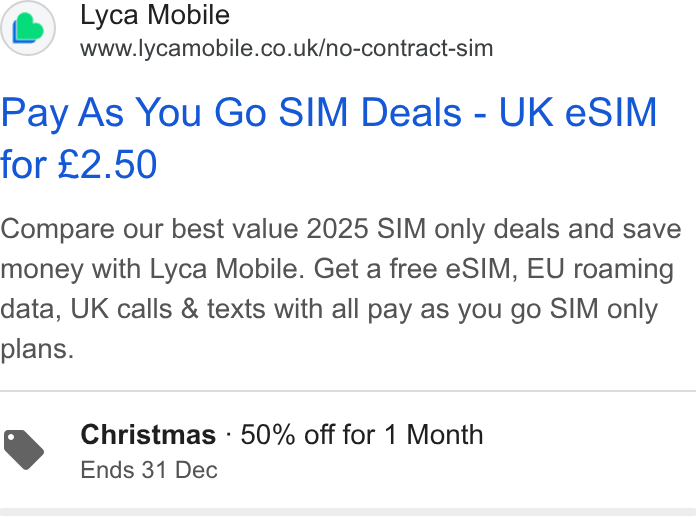Open the Pay As You Go SIM Deals headline
This screenshot has width=696, height=516.
(x=328, y=138)
